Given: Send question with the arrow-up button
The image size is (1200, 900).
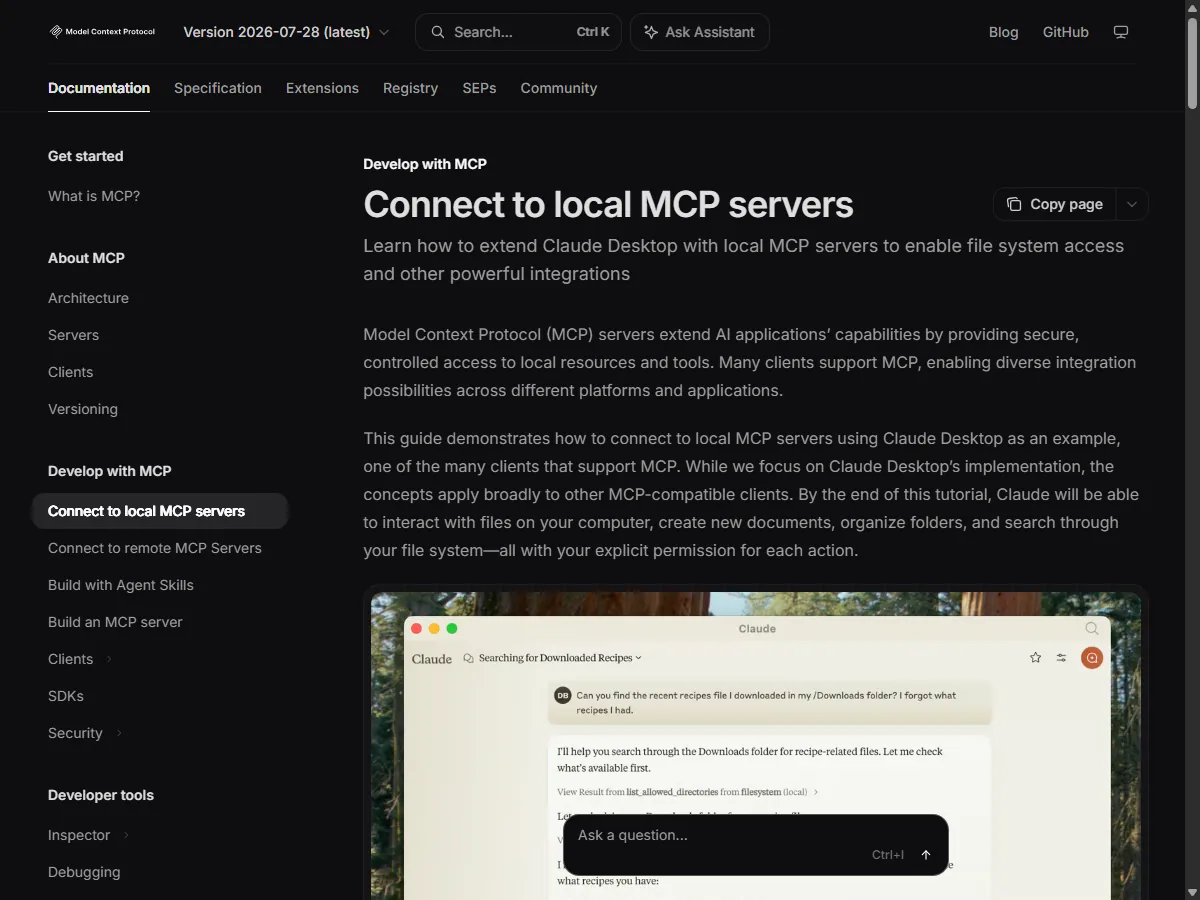Looking at the screenshot, I should pyautogui.click(x=926, y=855).
